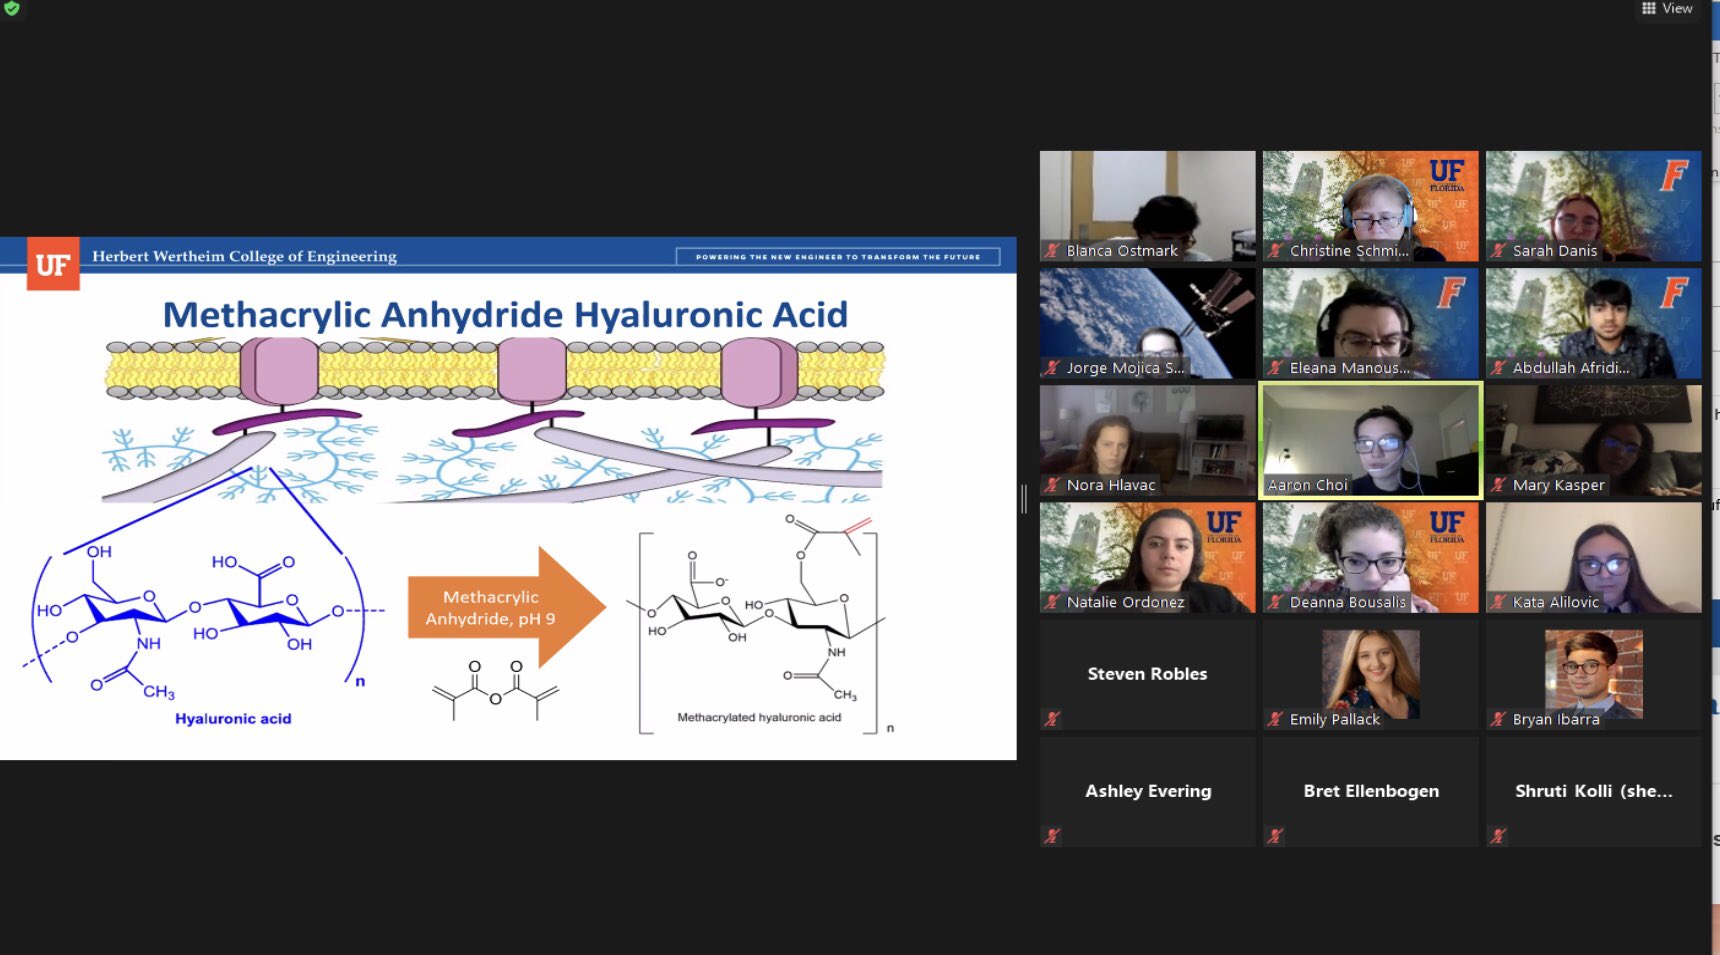Click the Kata Alilovic name label
The height and width of the screenshot is (955, 1720).
point(1555,602)
